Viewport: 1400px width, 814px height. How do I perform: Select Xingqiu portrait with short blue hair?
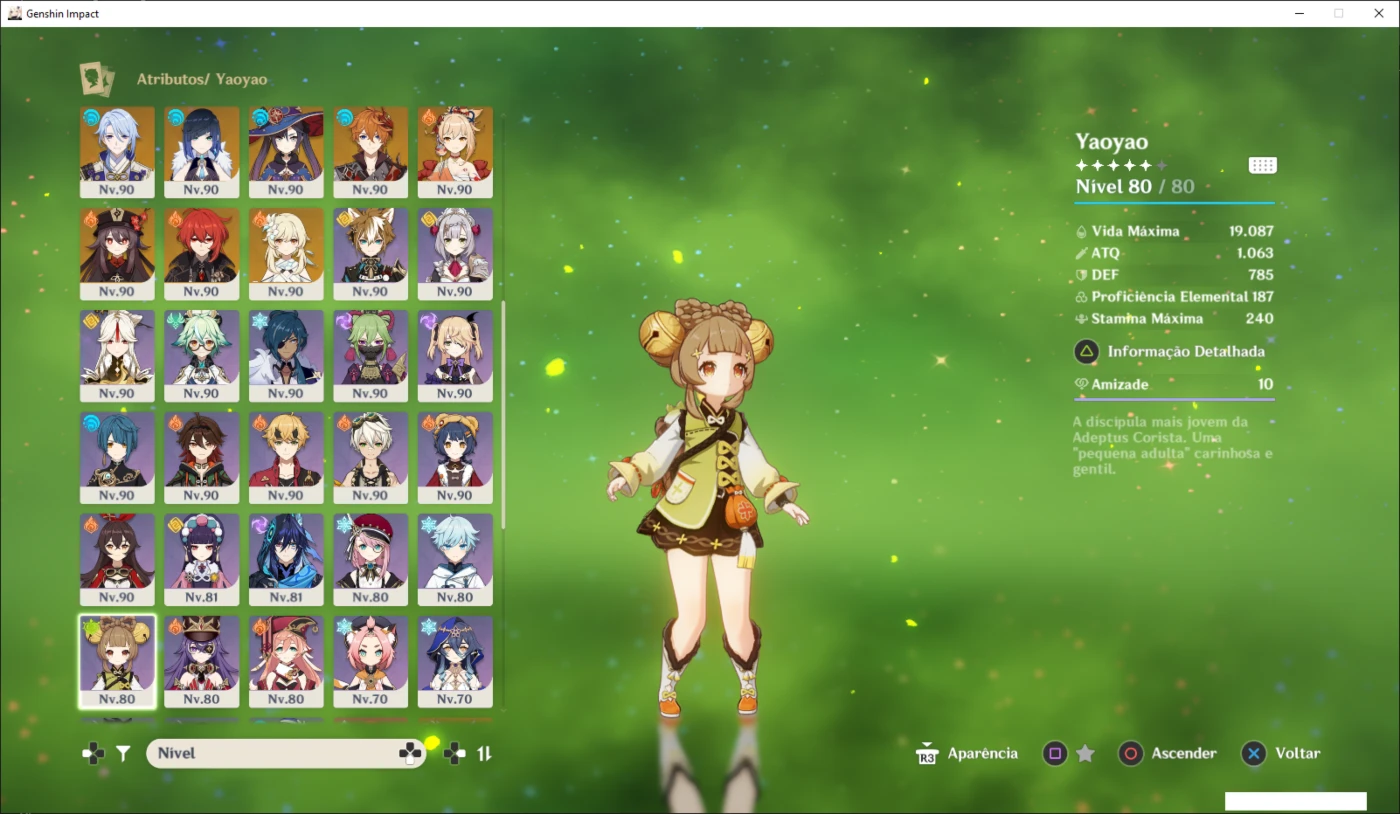click(x=117, y=458)
